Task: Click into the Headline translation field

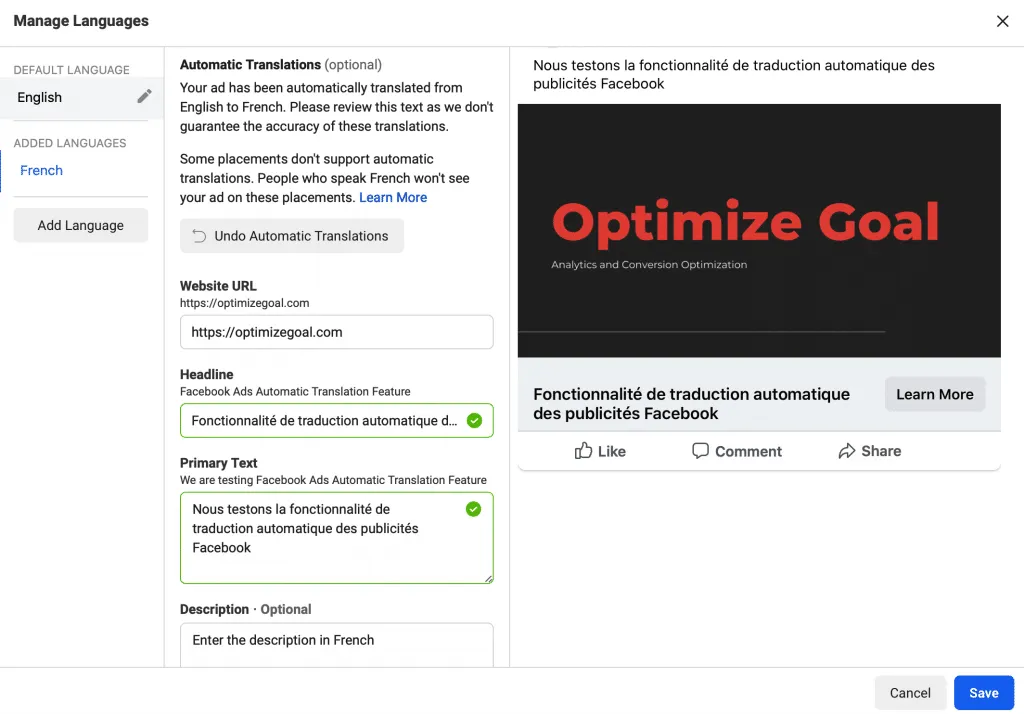Action: tap(337, 421)
